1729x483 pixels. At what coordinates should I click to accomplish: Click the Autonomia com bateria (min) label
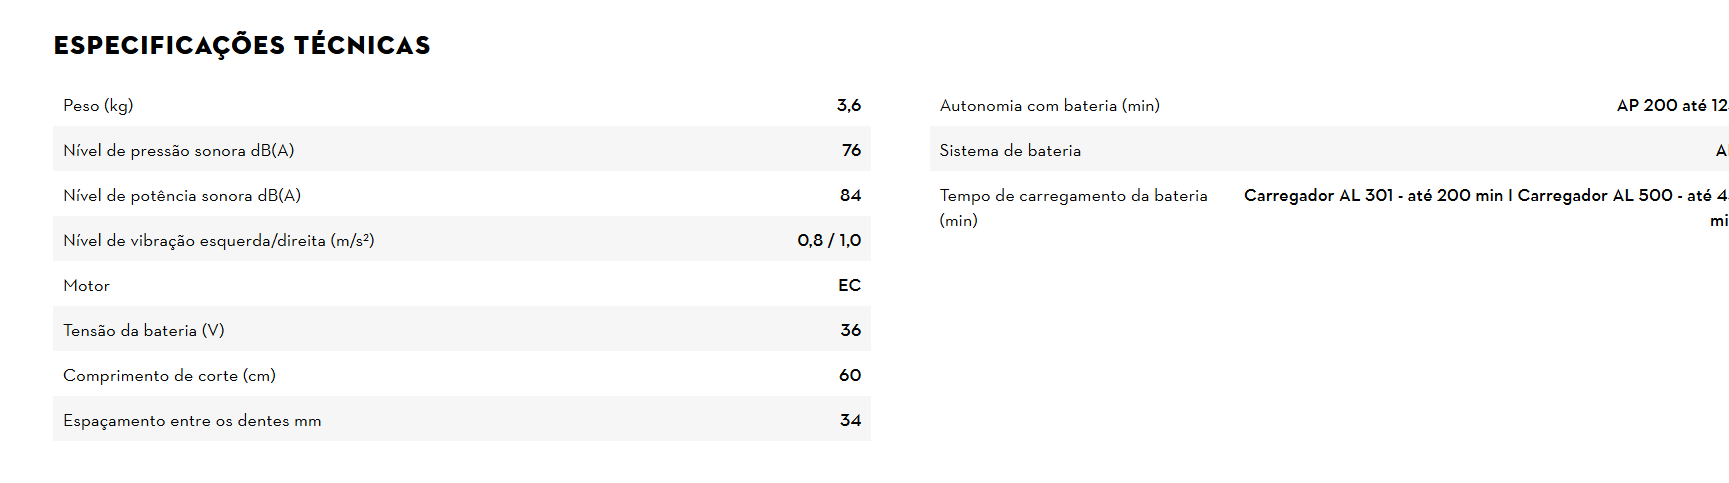1049,105
